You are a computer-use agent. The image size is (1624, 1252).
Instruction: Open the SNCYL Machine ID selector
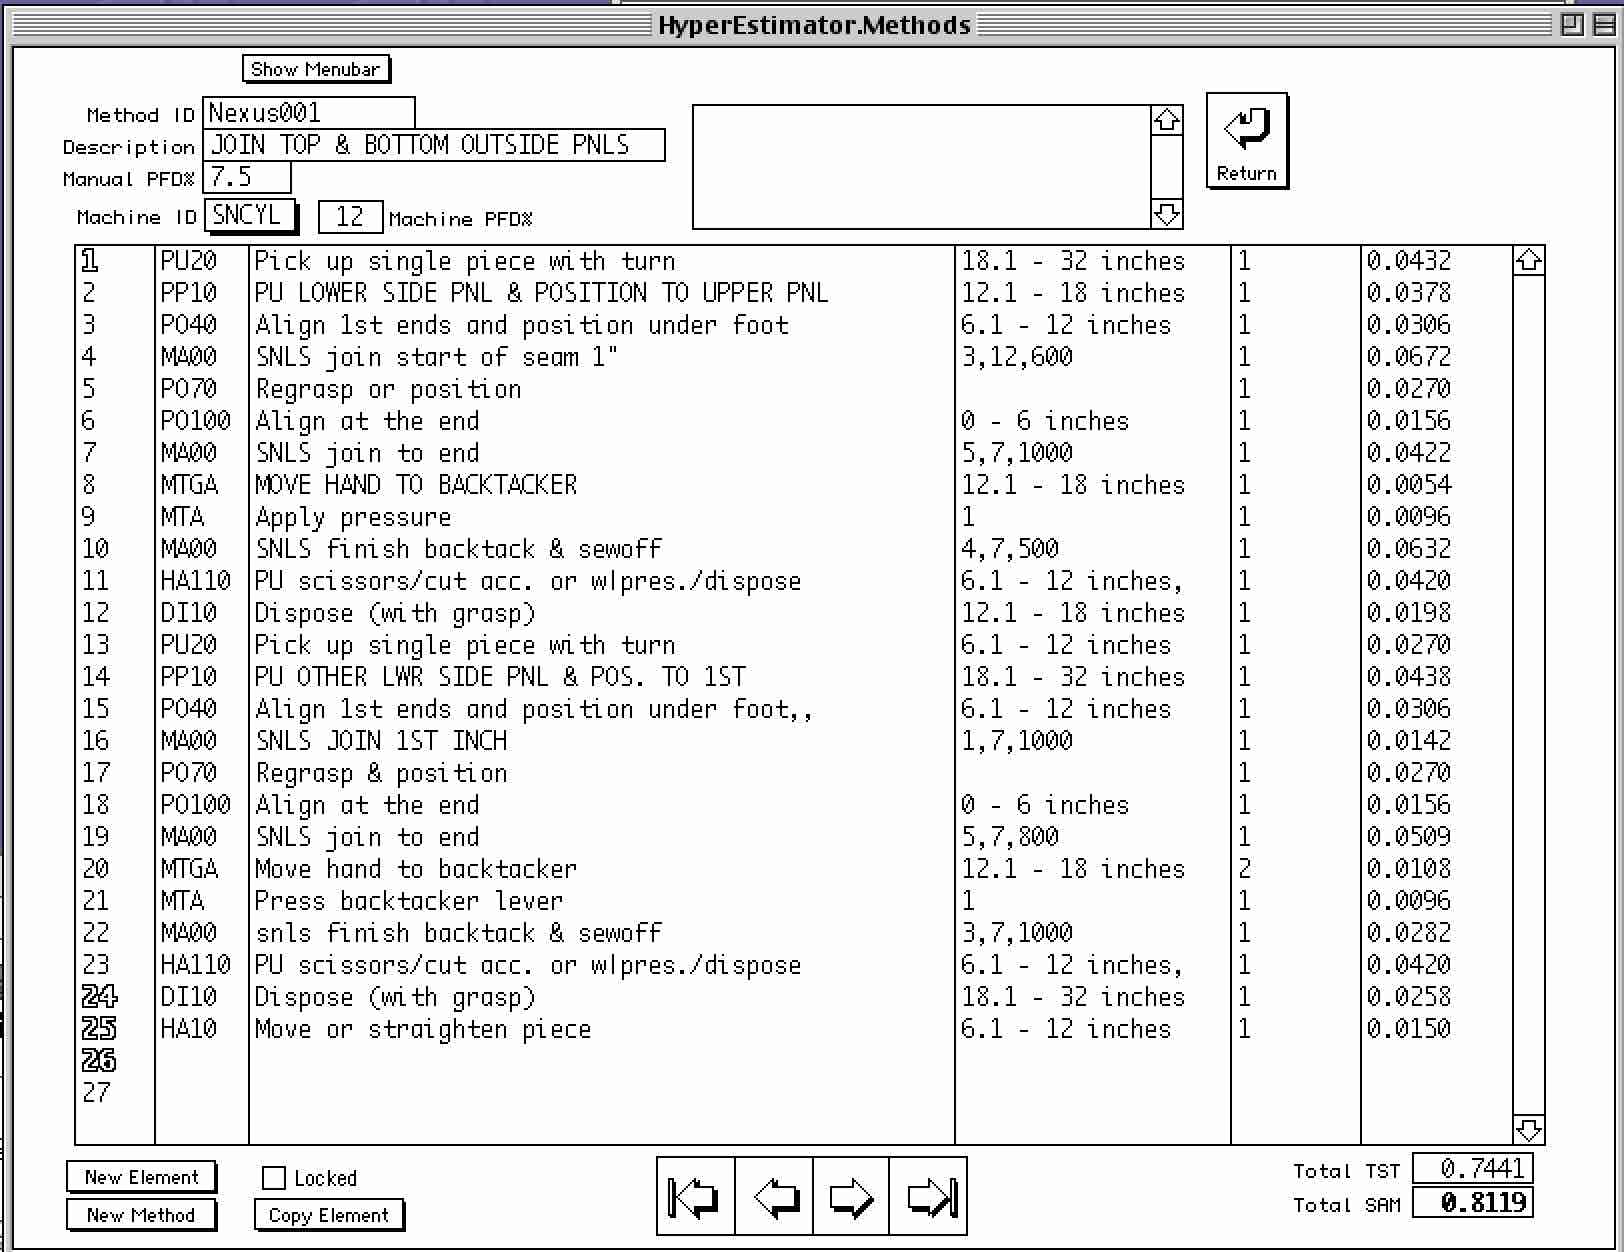click(250, 216)
